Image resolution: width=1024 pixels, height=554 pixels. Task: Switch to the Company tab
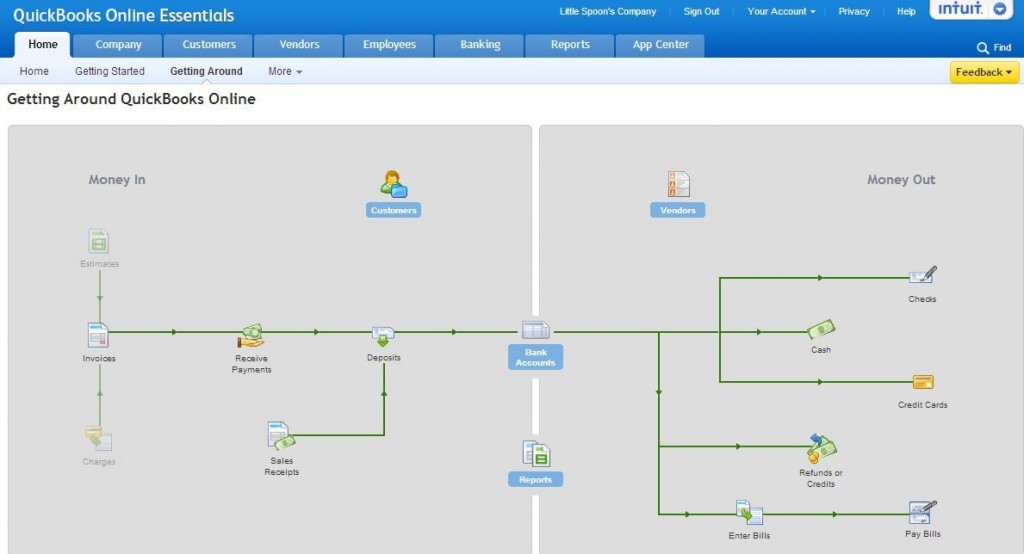tap(118, 44)
